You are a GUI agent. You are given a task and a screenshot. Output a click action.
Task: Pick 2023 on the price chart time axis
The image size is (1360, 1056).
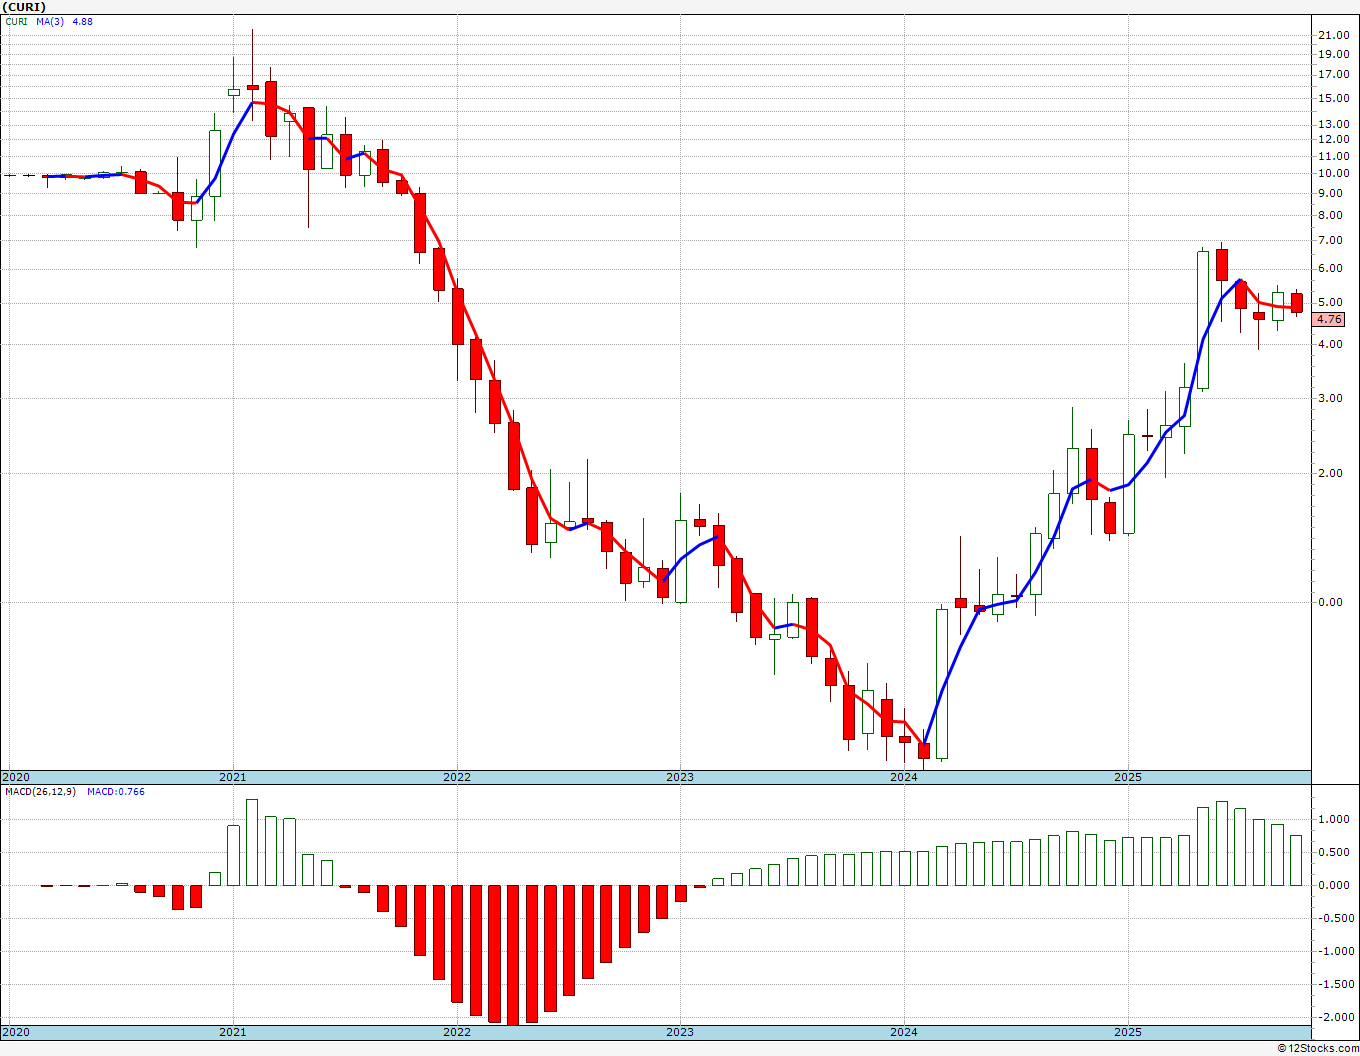pos(680,777)
